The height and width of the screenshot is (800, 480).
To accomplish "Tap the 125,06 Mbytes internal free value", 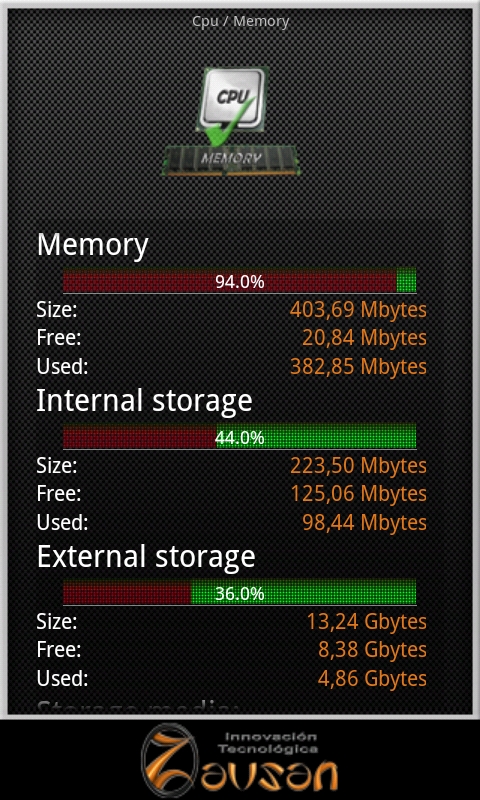I will [x=358, y=493].
